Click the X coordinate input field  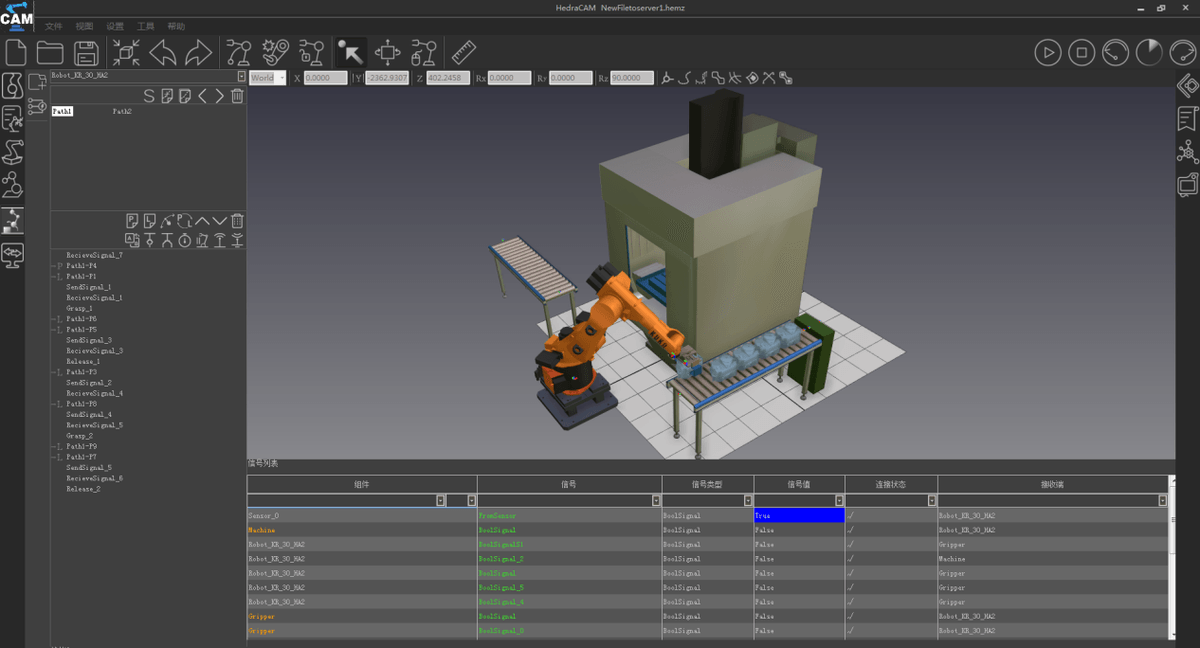pos(325,77)
